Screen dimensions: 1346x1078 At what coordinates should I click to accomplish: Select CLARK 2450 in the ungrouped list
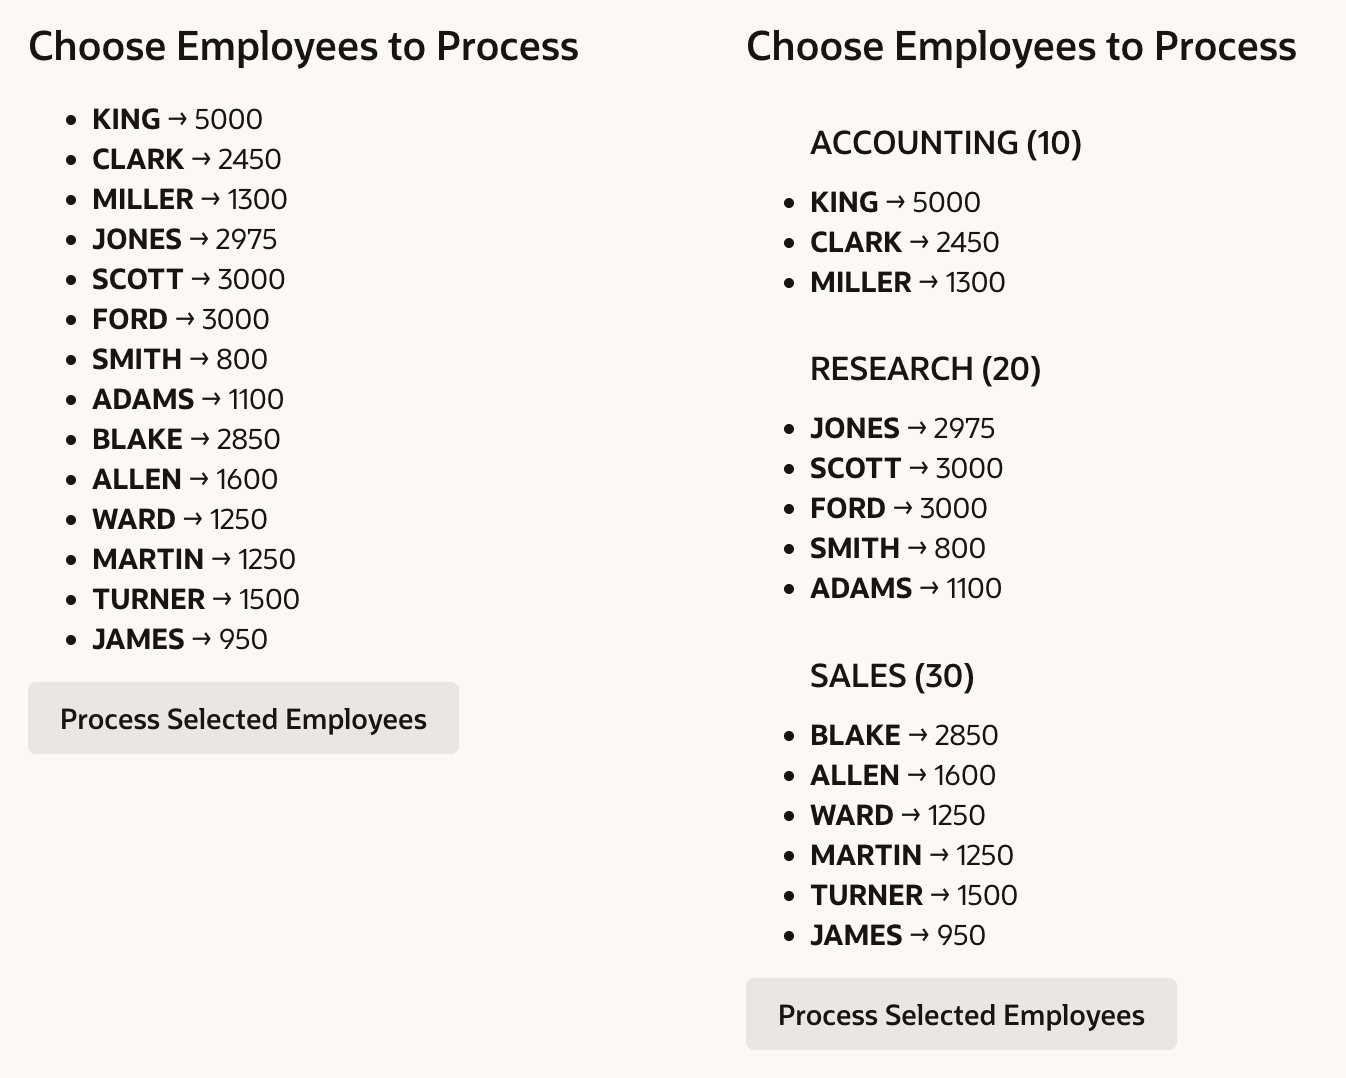pyautogui.click(x=186, y=159)
